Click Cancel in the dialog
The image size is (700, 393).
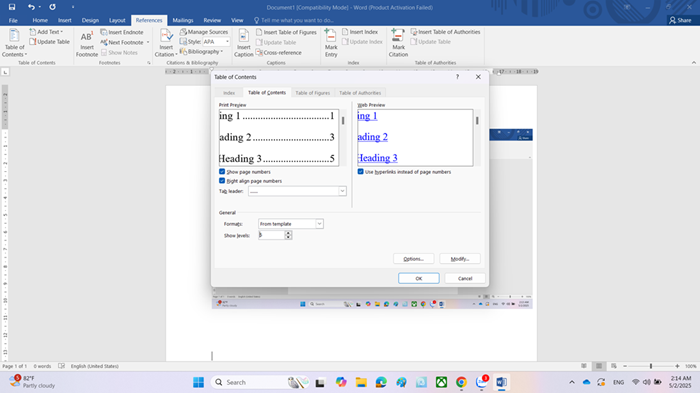[x=465, y=278]
